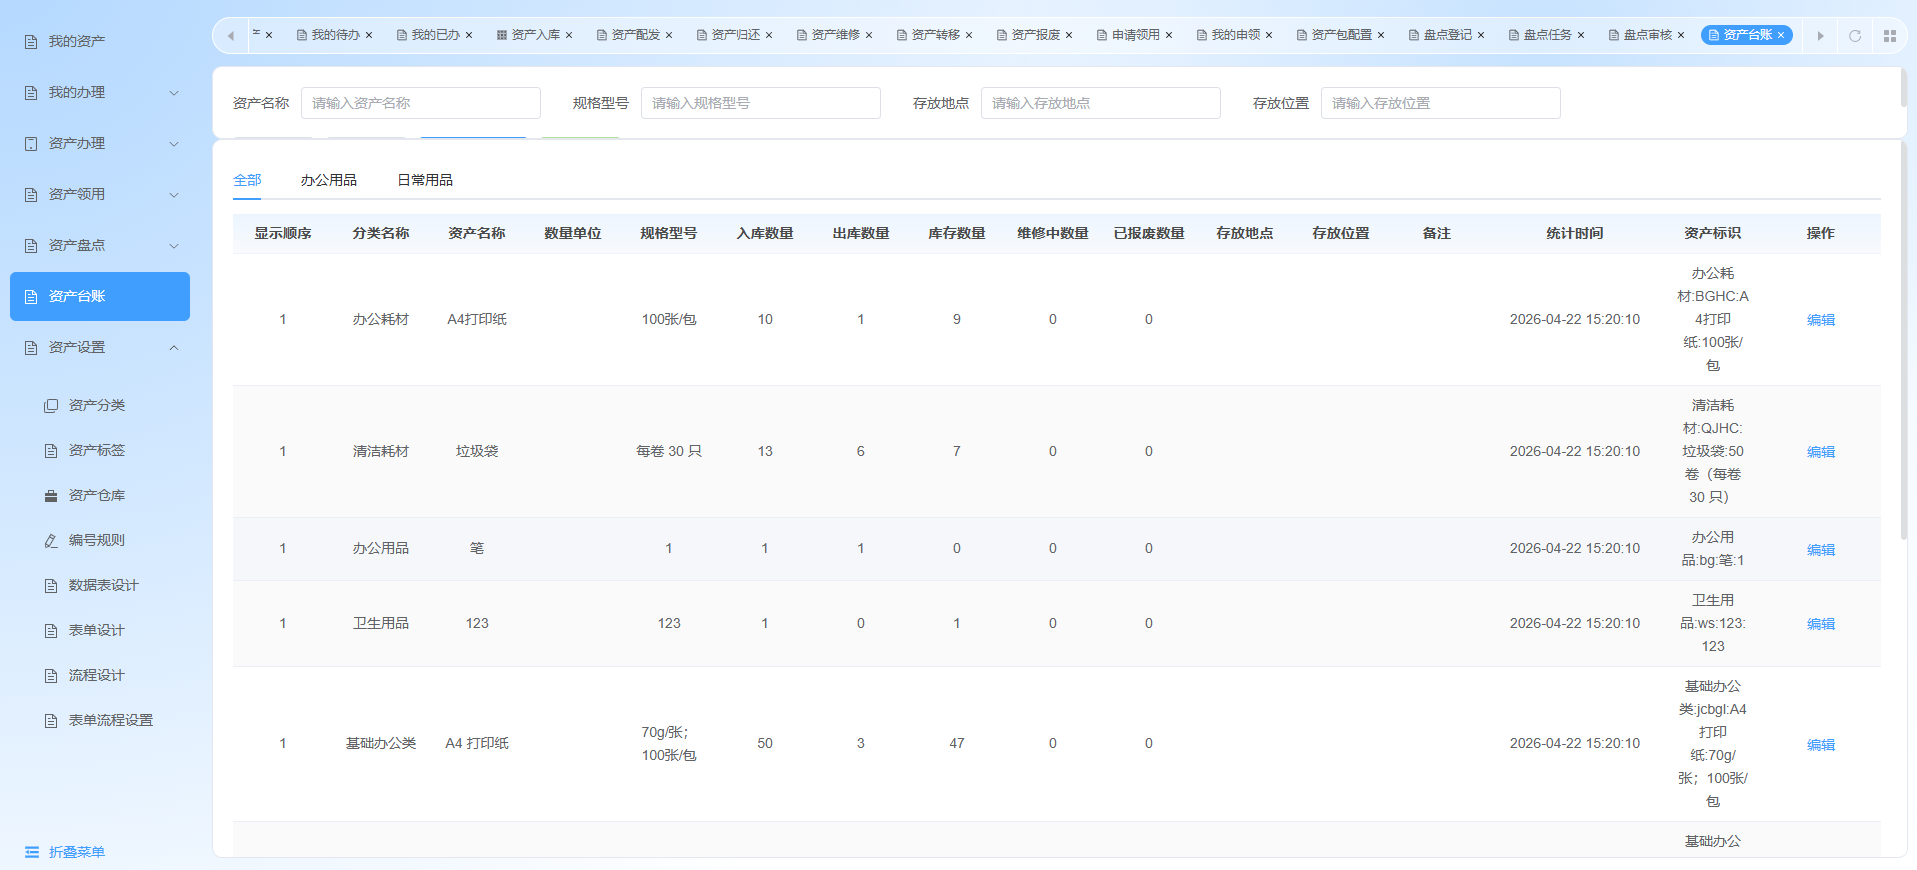Show the 全部 category list
The image size is (1917, 870).
[x=247, y=180]
